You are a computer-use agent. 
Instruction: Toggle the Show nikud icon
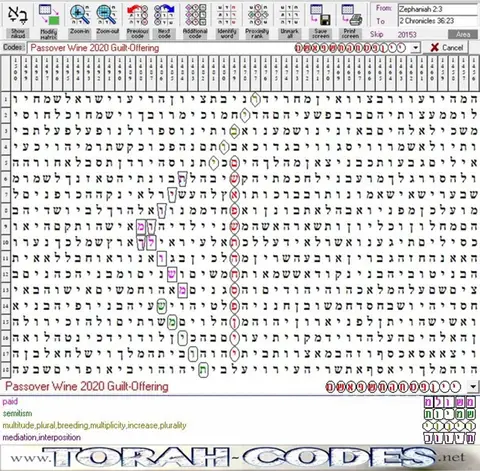pyautogui.click(x=18, y=15)
